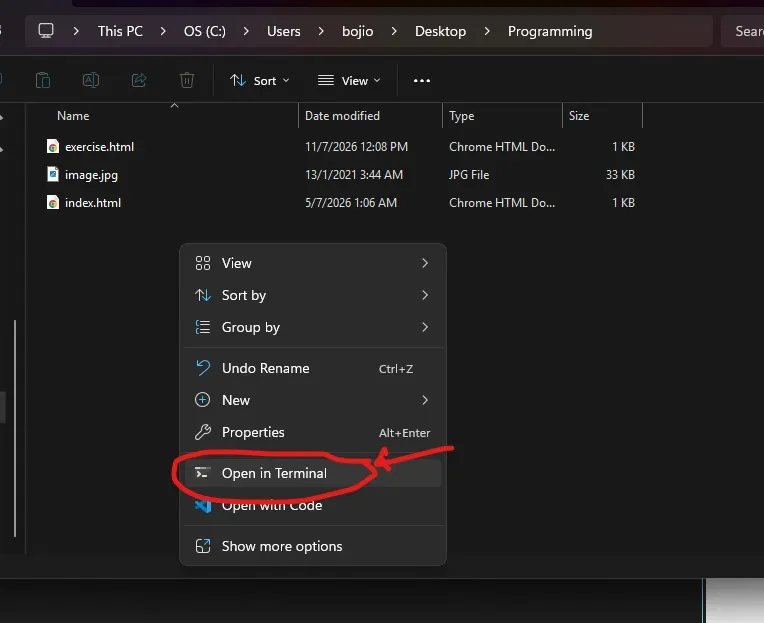Screen dimensions: 764x623
Task: Click the date 13/1/2021 3:44 AM
Action: pyautogui.click(x=354, y=174)
